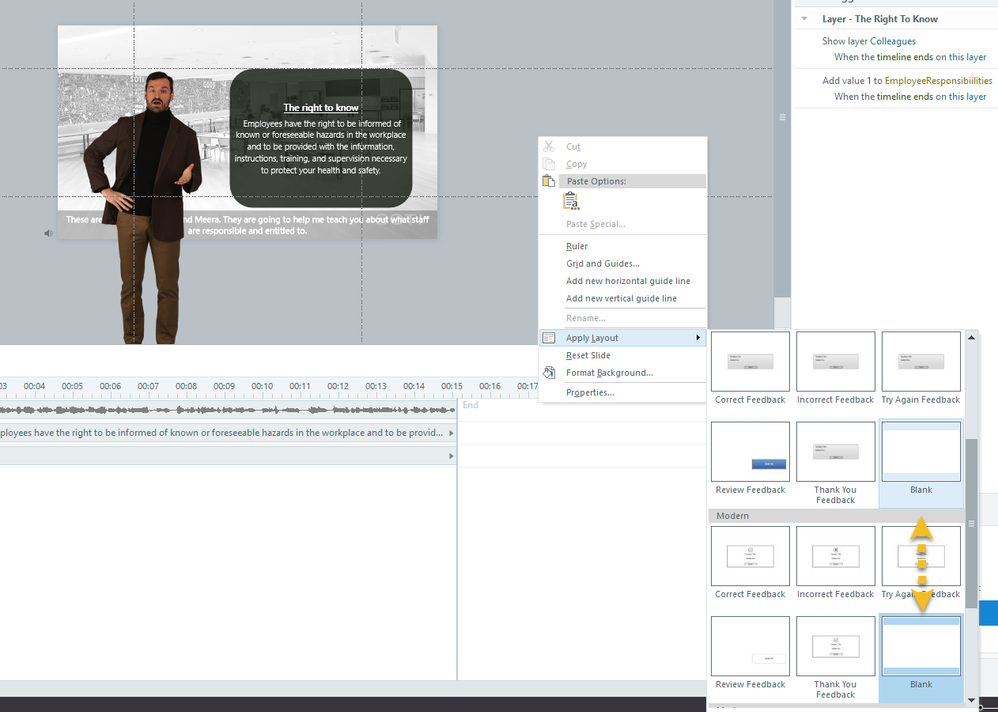Open the Colleagues layer link in triggers
Image resolution: width=998 pixels, height=712 pixels.
point(892,41)
